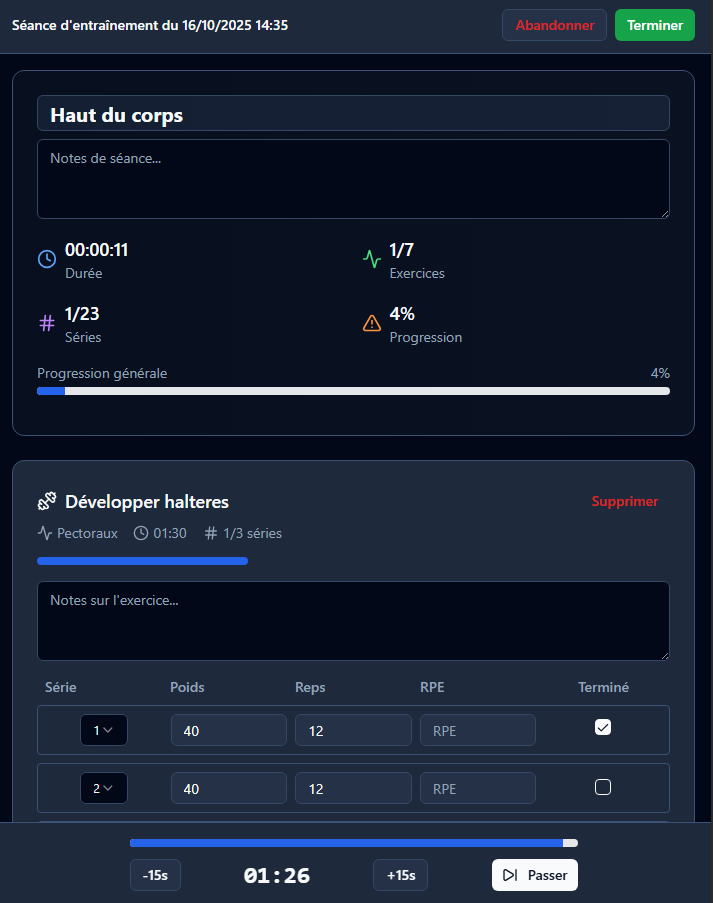The width and height of the screenshot is (713, 903).
Task: Open the série 2 number dropdown
Action: click(104, 788)
